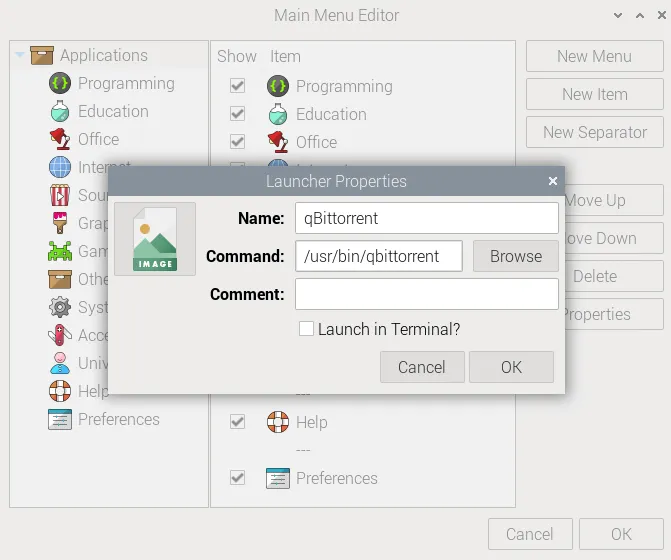Select Education flask icon in left tree
Screen dimensions: 671x560
(60, 111)
